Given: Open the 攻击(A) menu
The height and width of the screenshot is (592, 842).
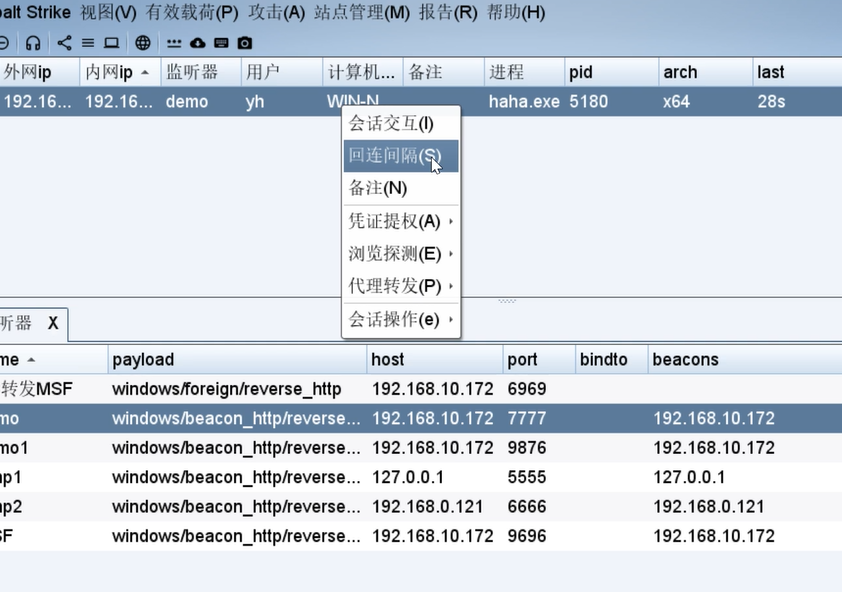Looking at the screenshot, I should coord(276,13).
